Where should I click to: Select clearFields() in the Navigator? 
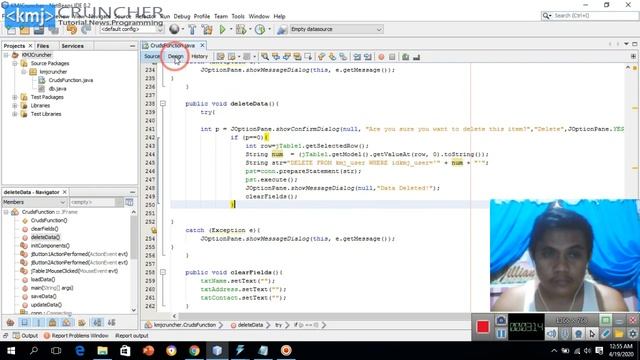click(44, 229)
